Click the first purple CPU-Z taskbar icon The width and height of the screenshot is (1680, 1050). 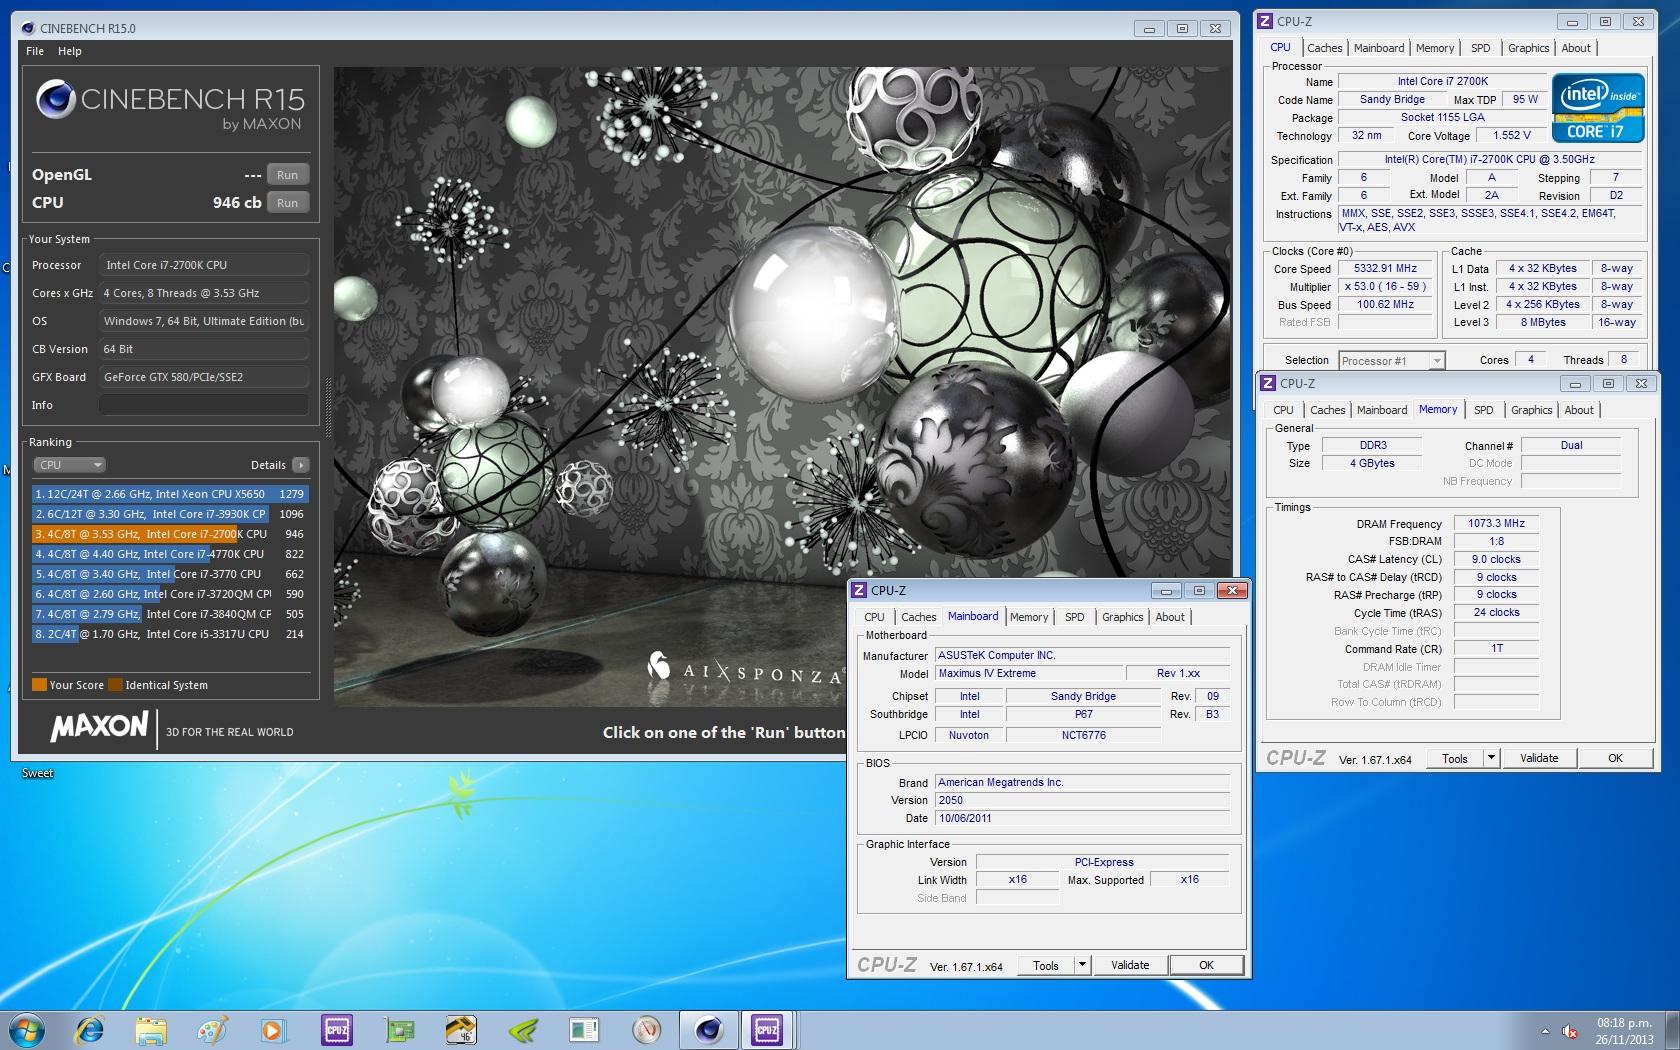tap(337, 1030)
